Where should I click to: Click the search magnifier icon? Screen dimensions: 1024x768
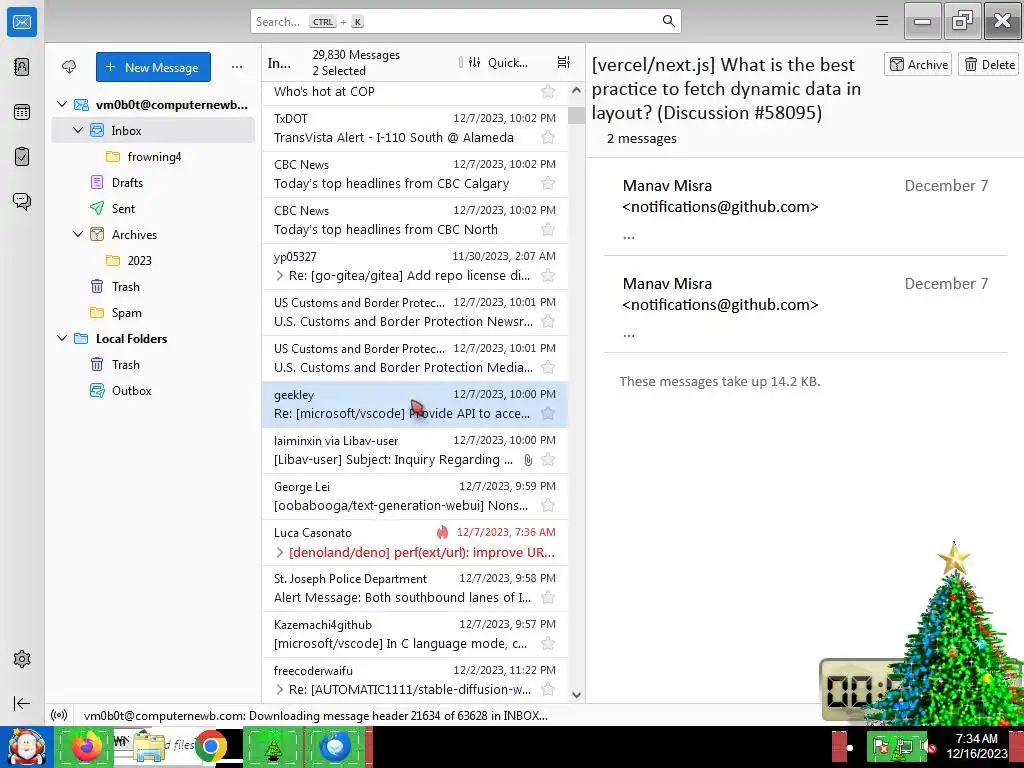point(668,21)
